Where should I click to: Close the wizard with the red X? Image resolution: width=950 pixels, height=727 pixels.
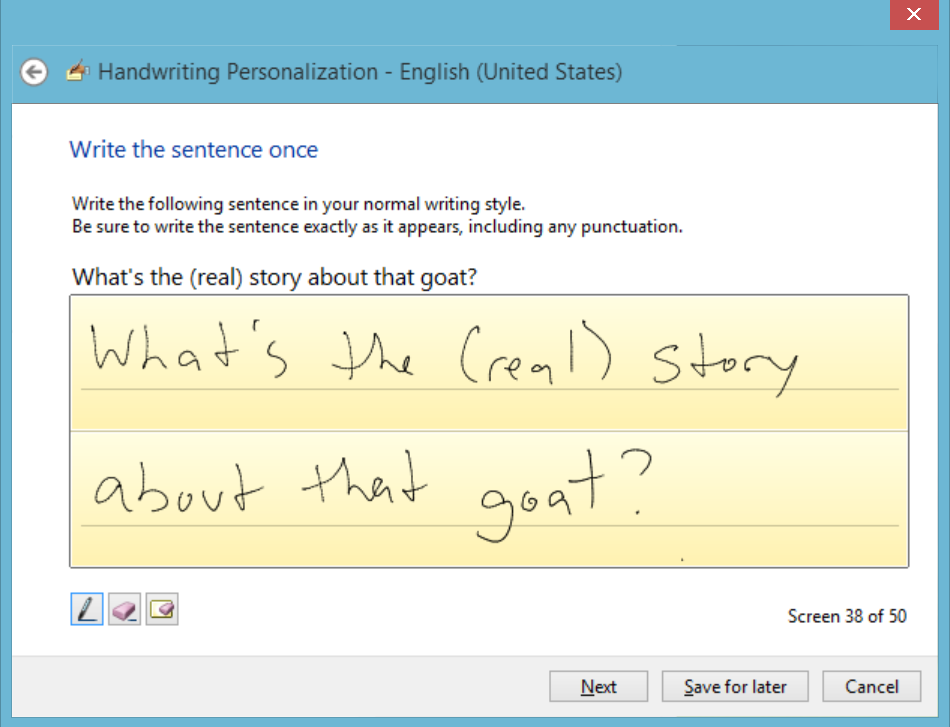point(913,14)
